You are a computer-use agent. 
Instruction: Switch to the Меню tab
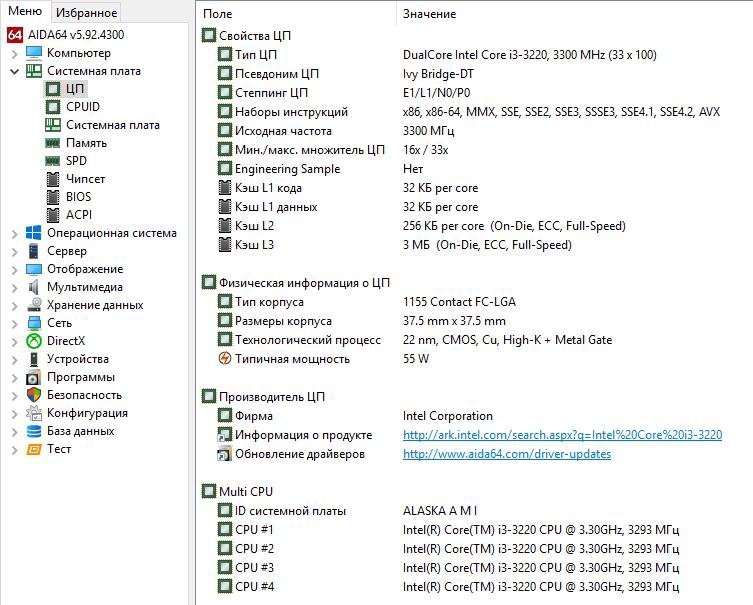[x=25, y=11]
